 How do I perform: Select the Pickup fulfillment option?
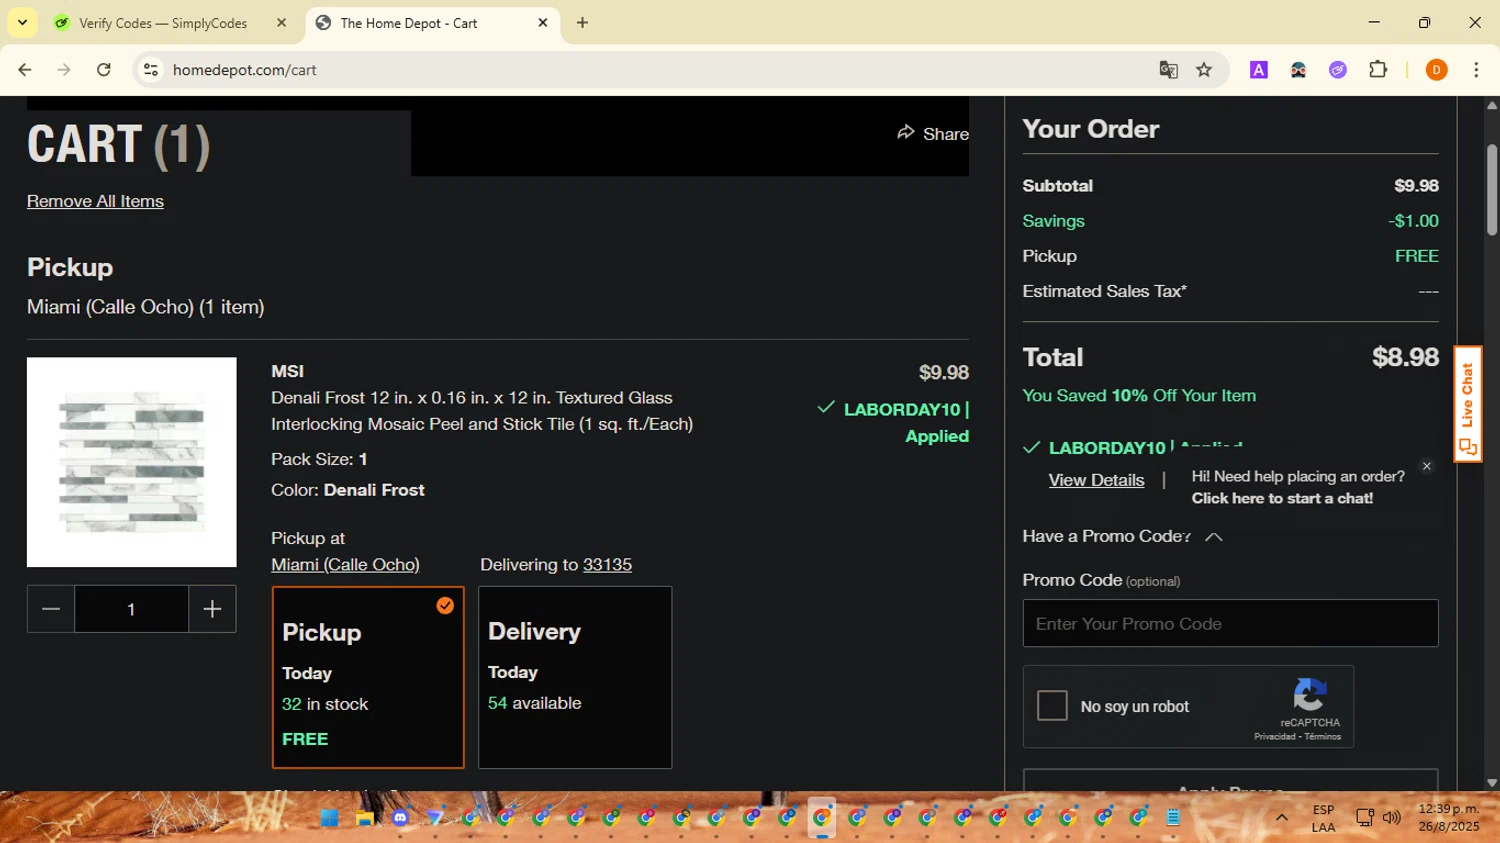(368, 677)
